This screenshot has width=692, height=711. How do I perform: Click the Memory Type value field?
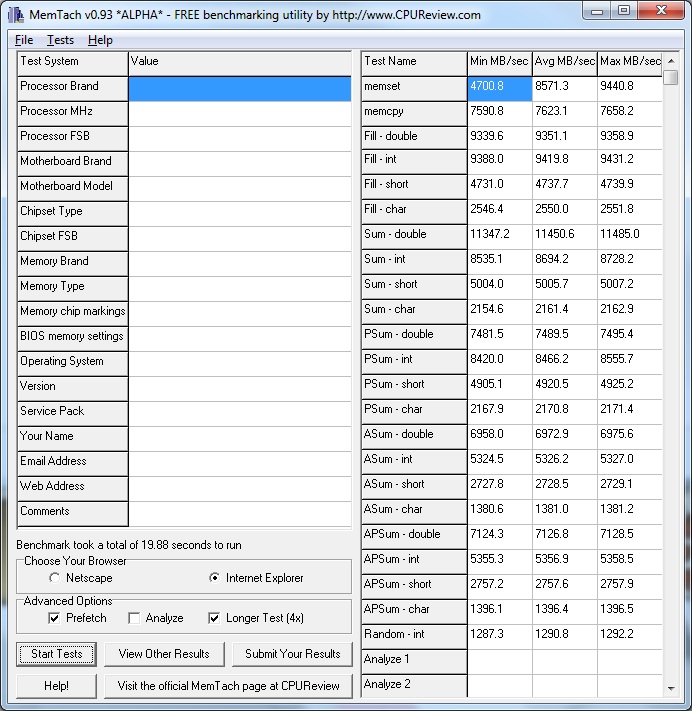[240, 289]
